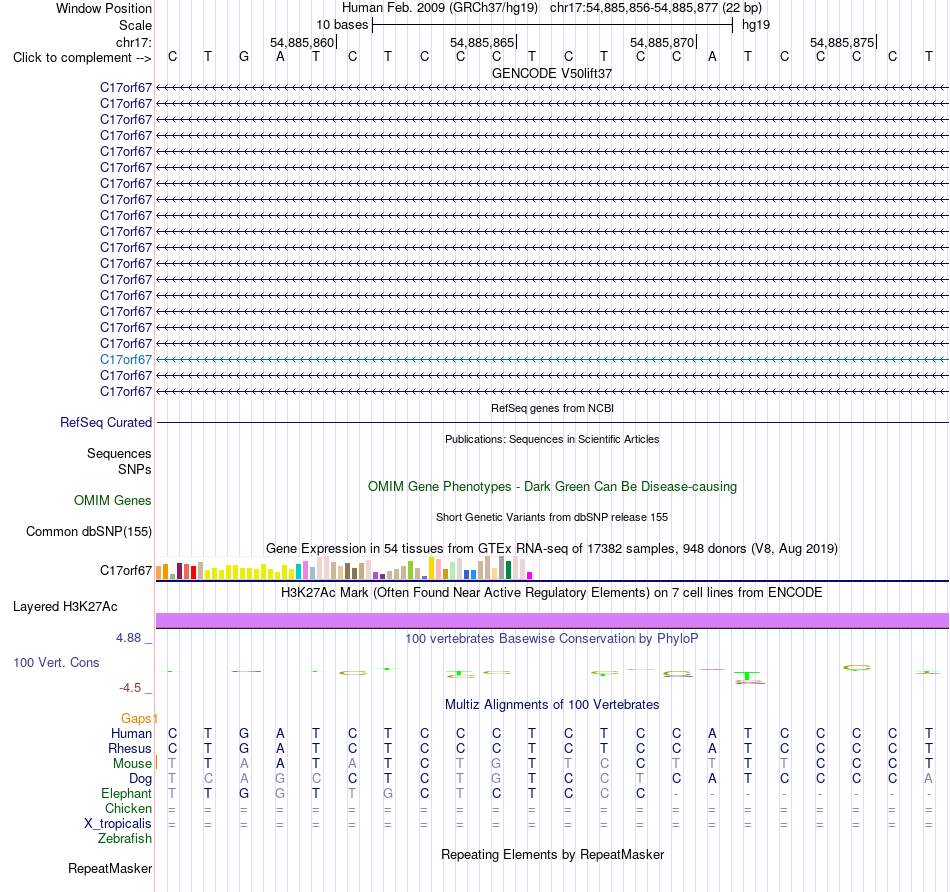Click the -4.5 PhyloP lower scale value
The width and height of the screenshot is (950, 892).
[x=130, y=688]
